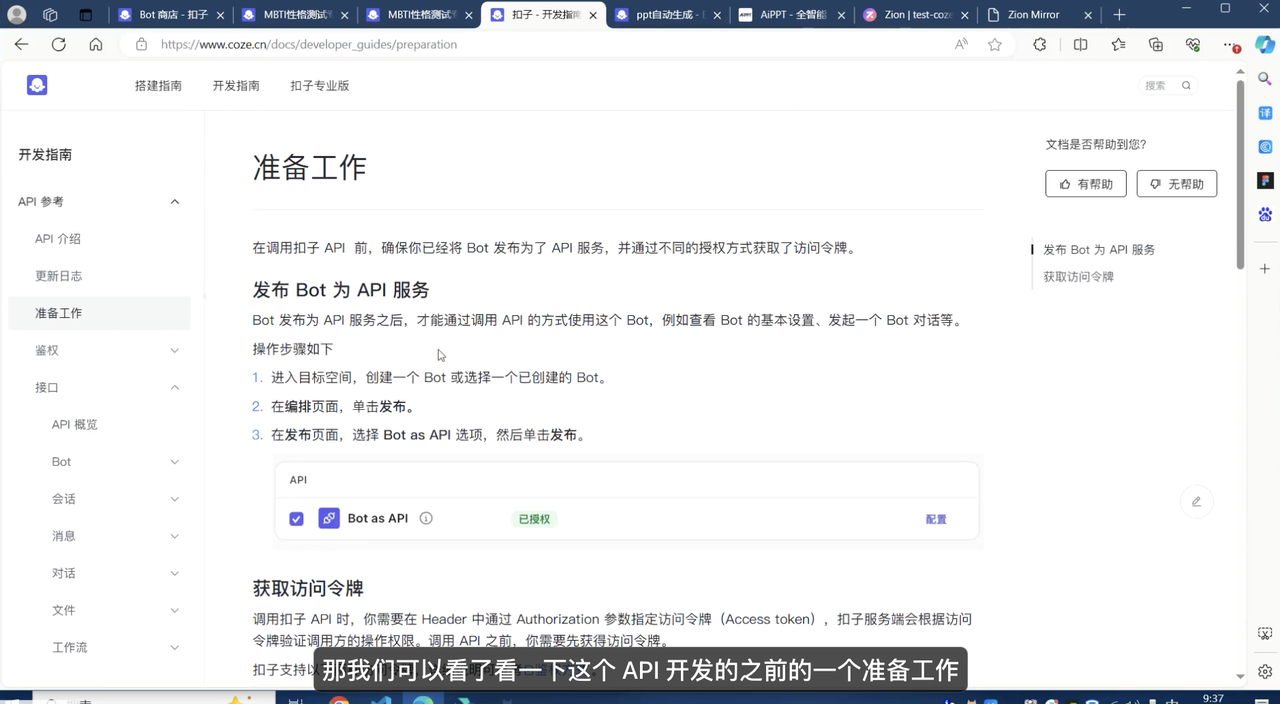Switch to Zion Mirror browser tab
Viewport: 1280px width, 704px height.
click(x=1039, y=15)
